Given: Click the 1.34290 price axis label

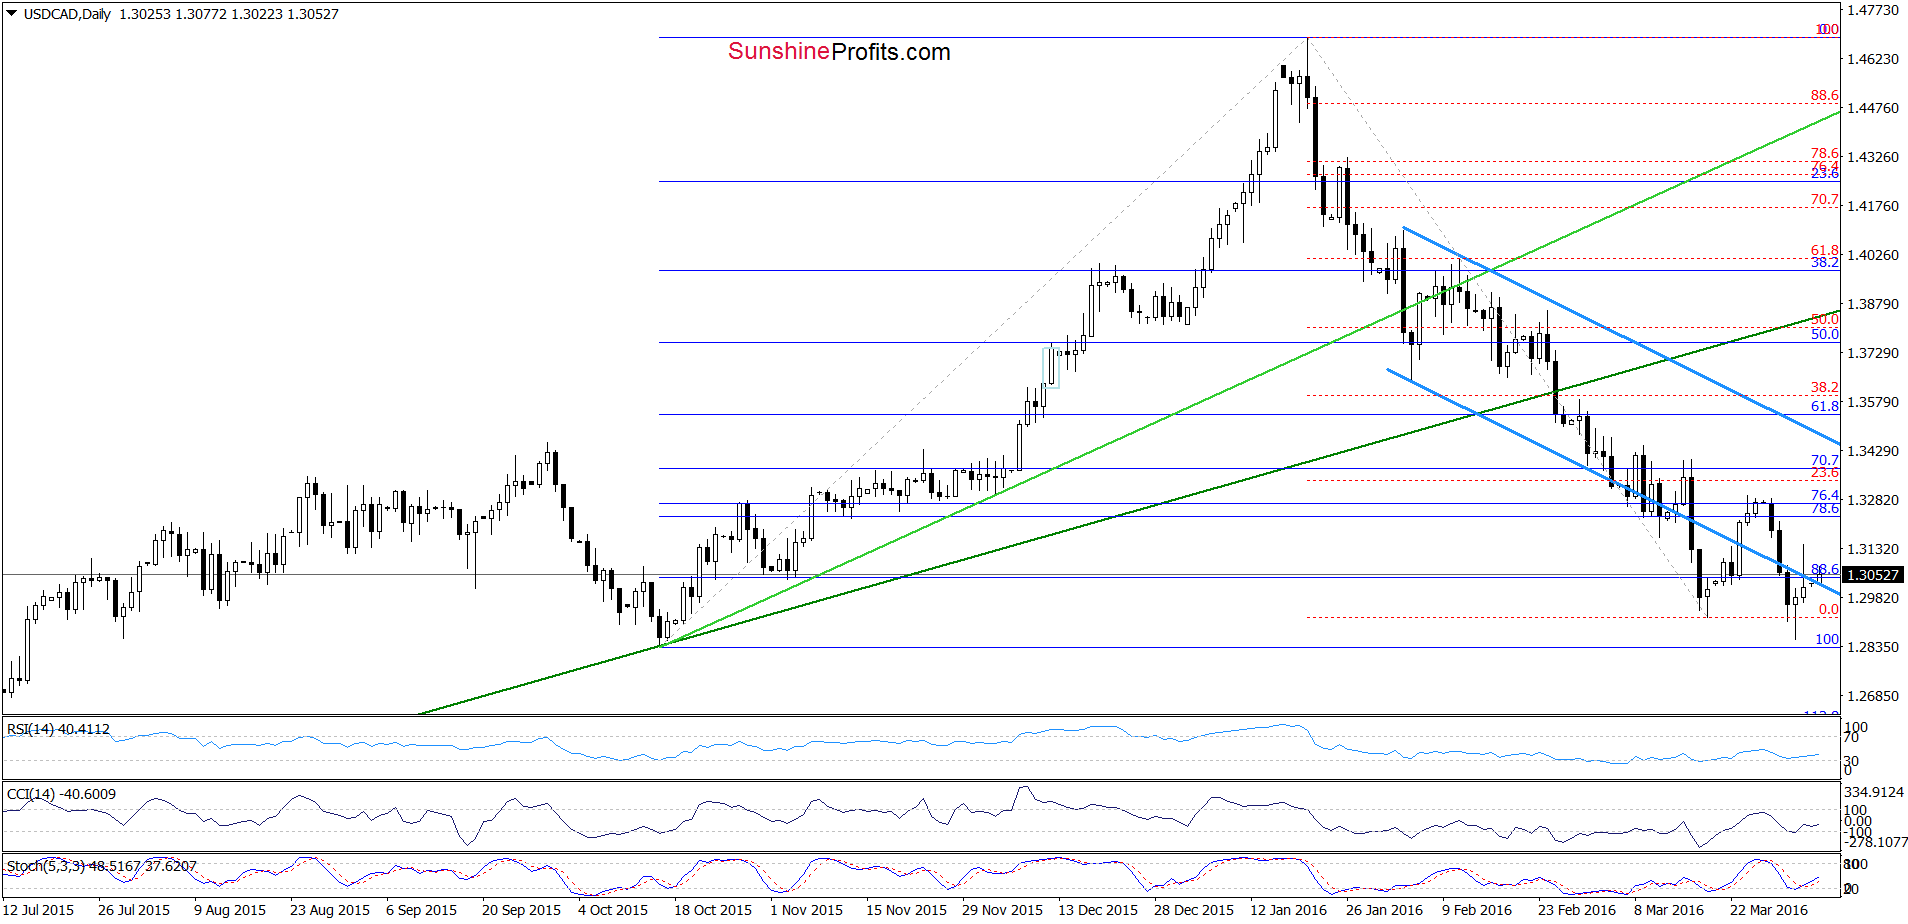Looking at the screenshot, I should [x=1872, y=451].
